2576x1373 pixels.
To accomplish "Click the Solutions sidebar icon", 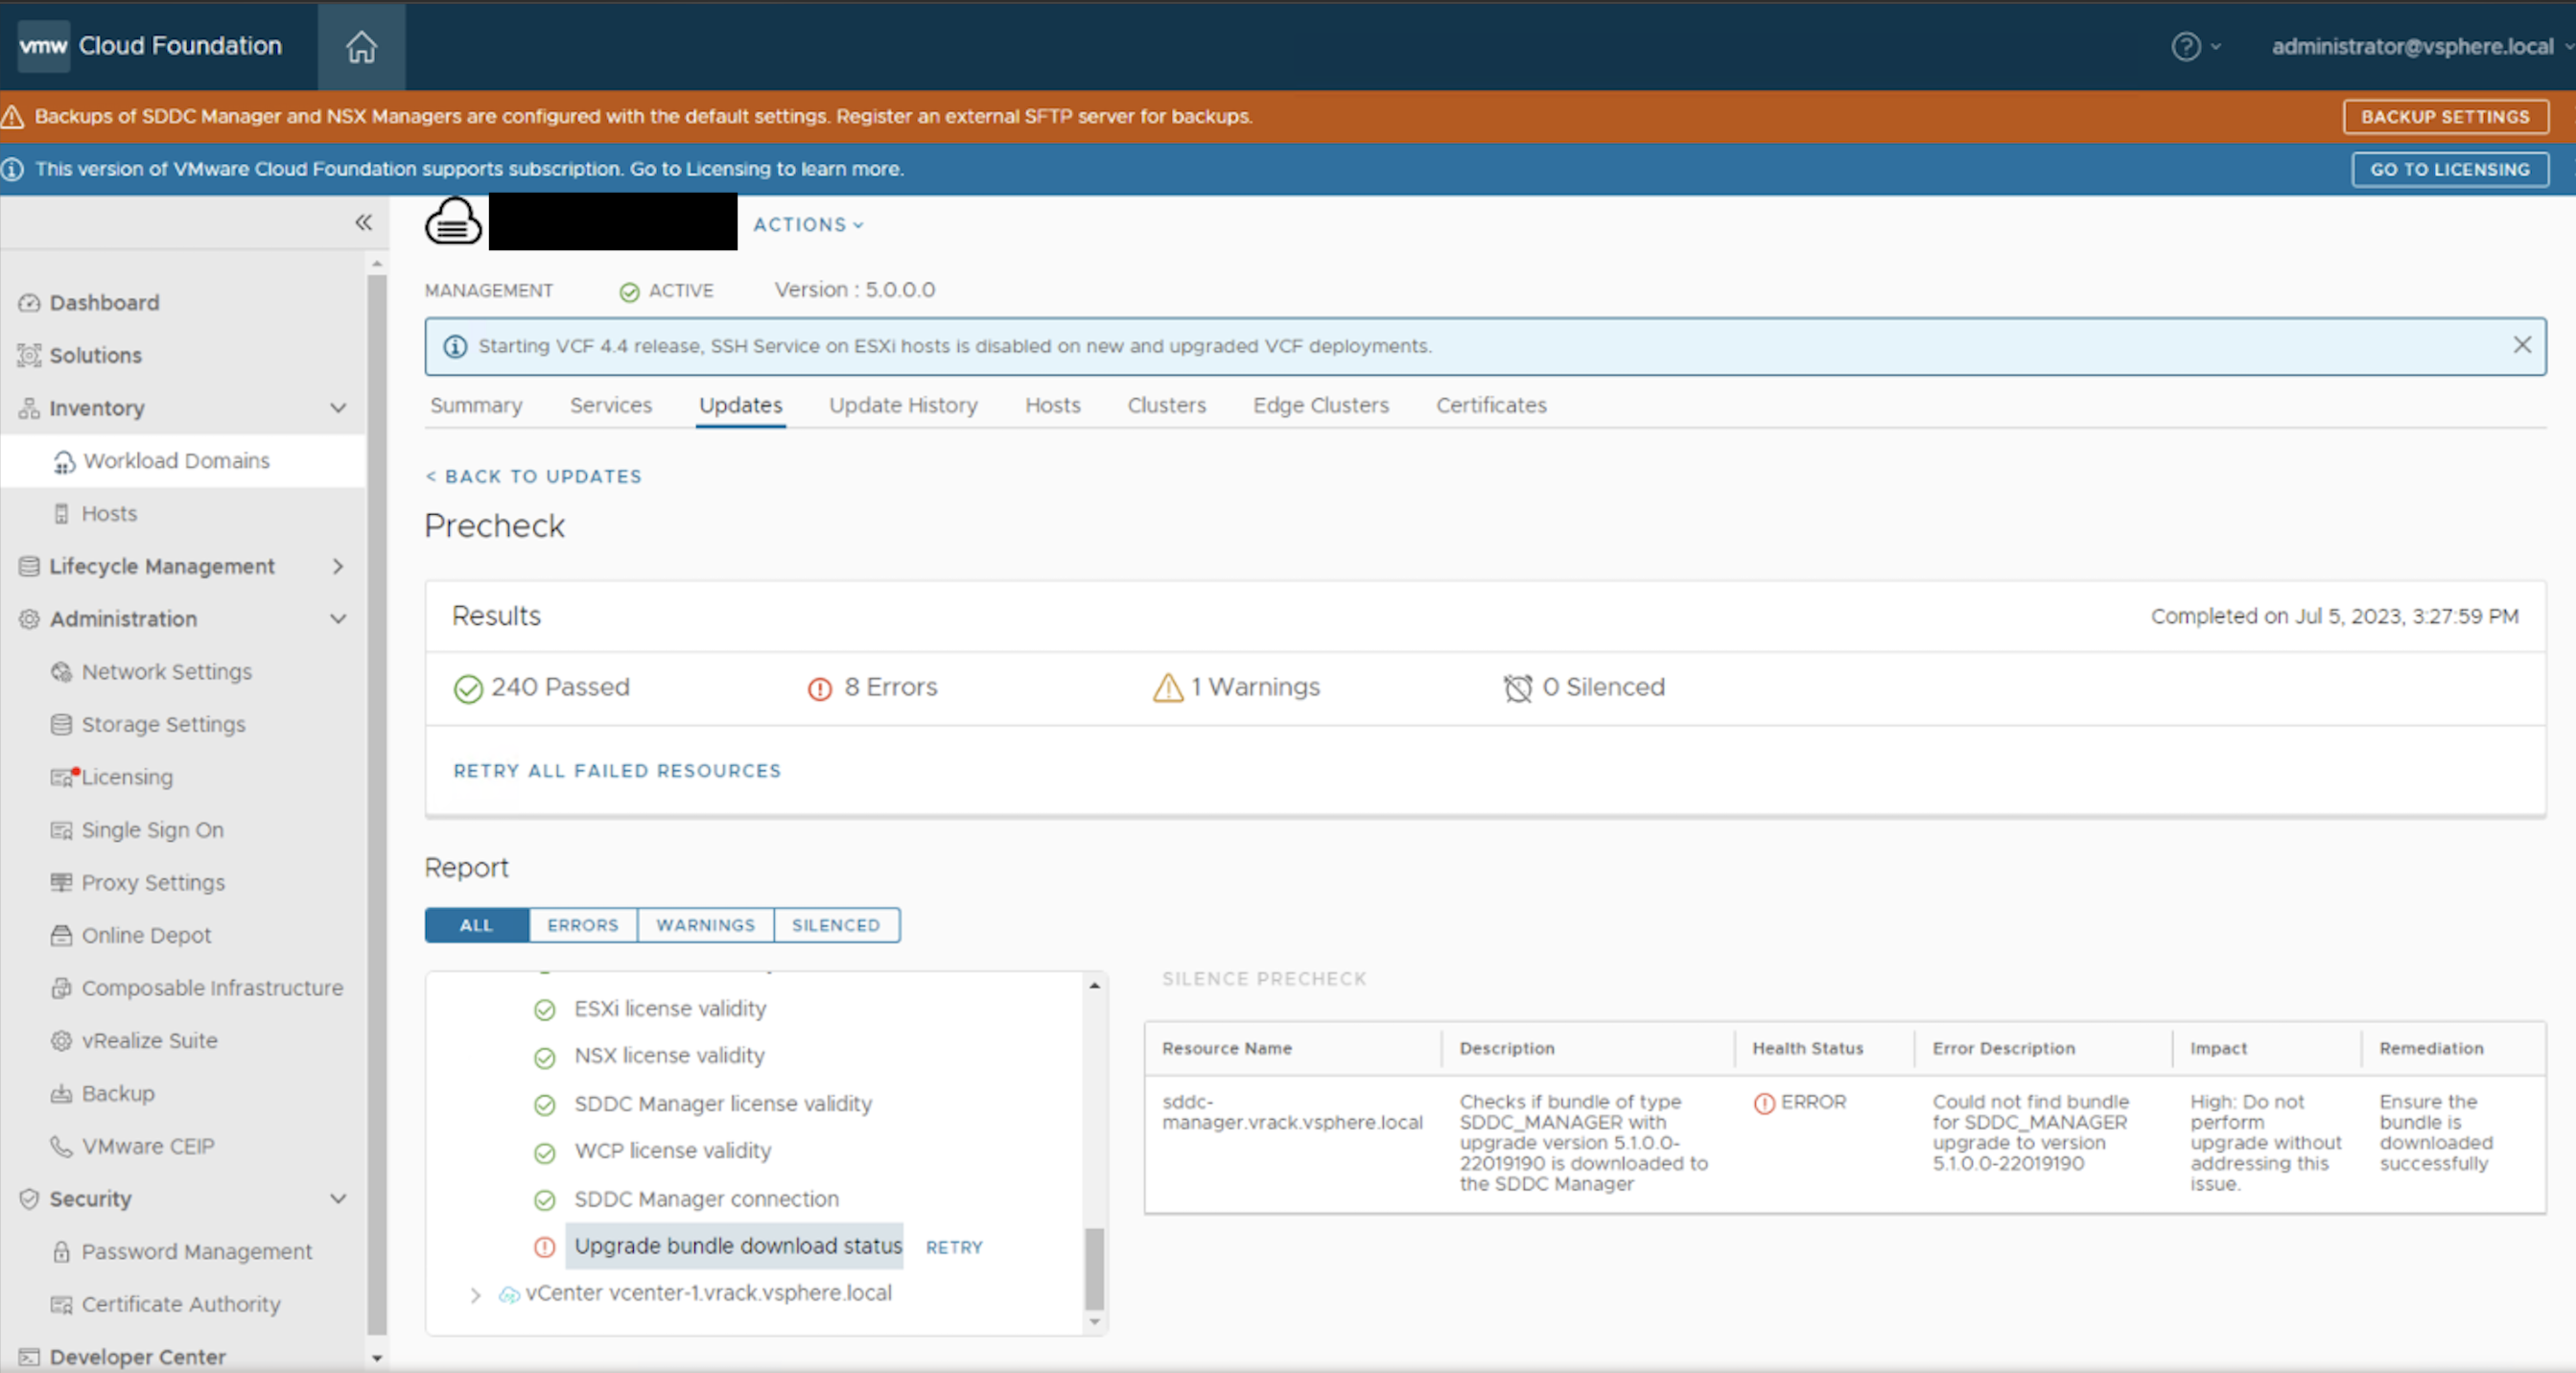I will 29,355.
